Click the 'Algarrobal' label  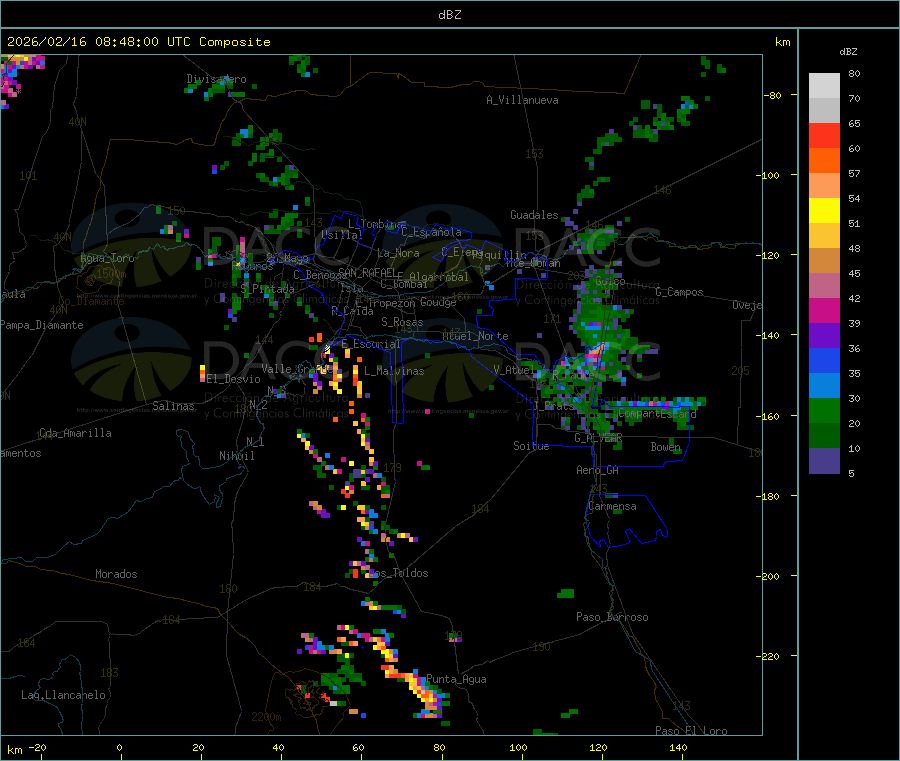coord(439,277)
